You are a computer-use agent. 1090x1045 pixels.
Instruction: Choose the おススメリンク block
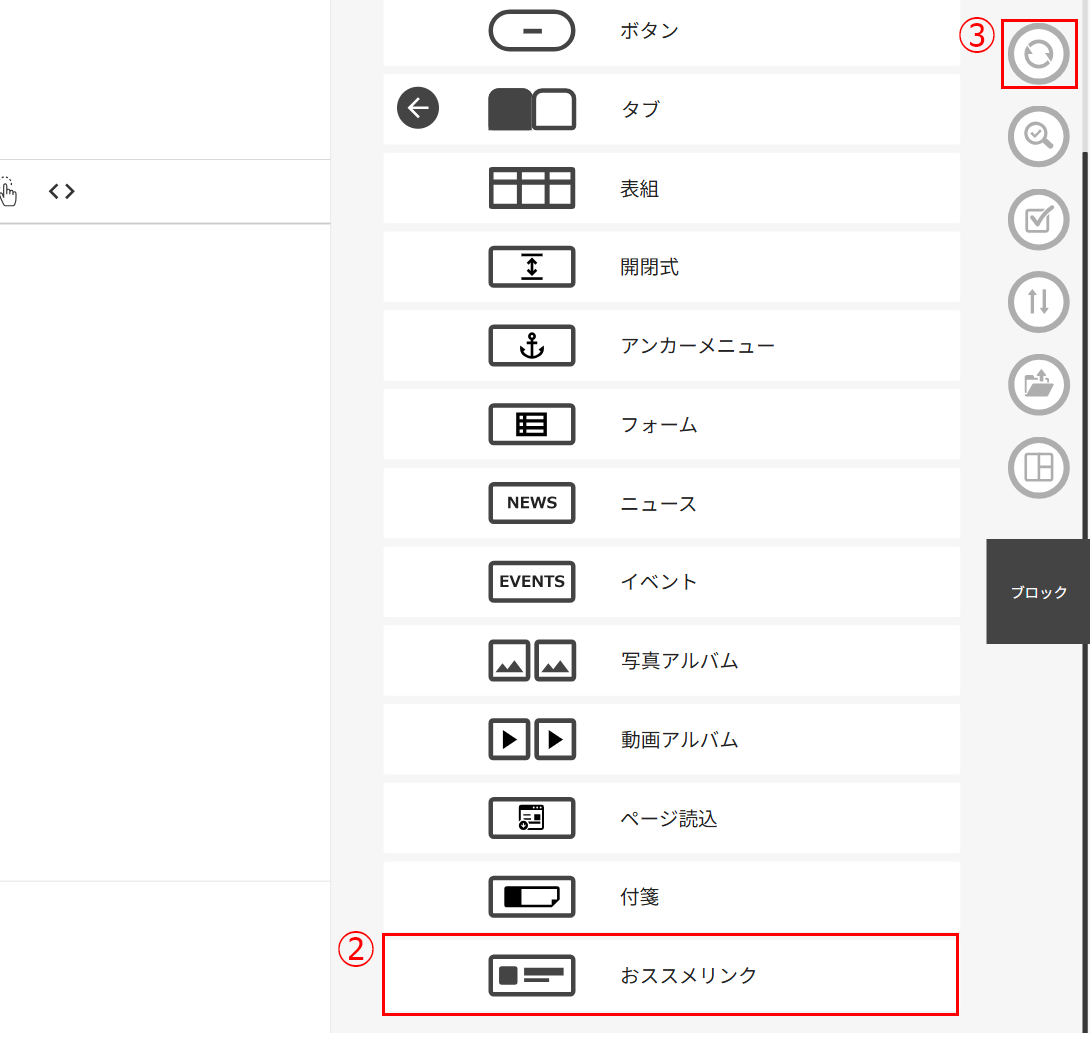671,975
